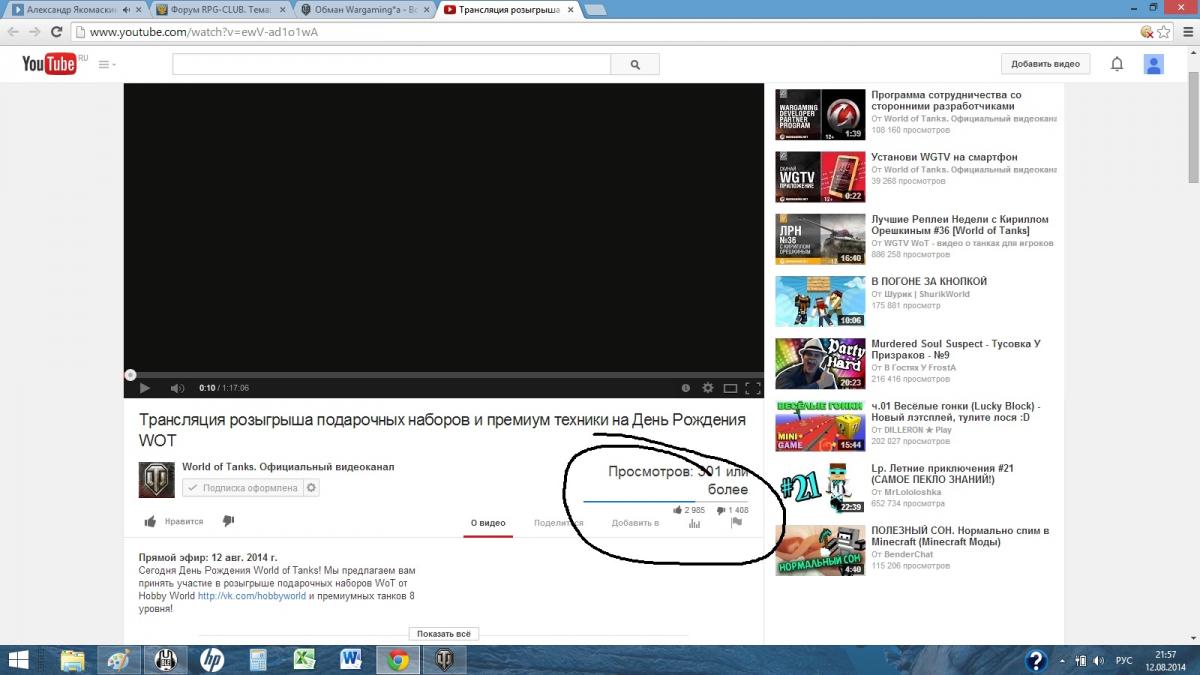Open the blue help icon in the system tray
The image size is (1200, 675).
tap(1037, 660)
